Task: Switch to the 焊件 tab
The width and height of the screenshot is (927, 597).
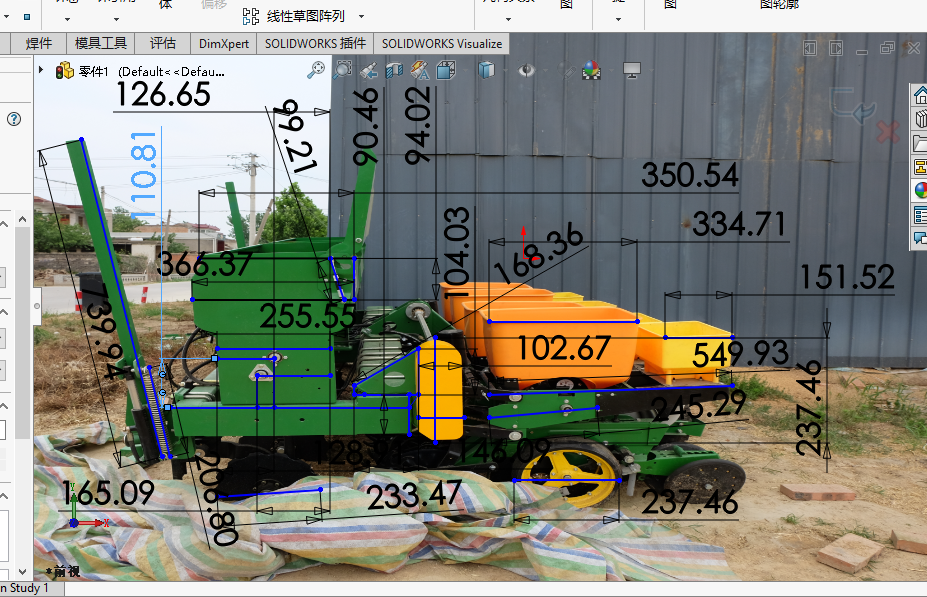Action: pos(39,44)
